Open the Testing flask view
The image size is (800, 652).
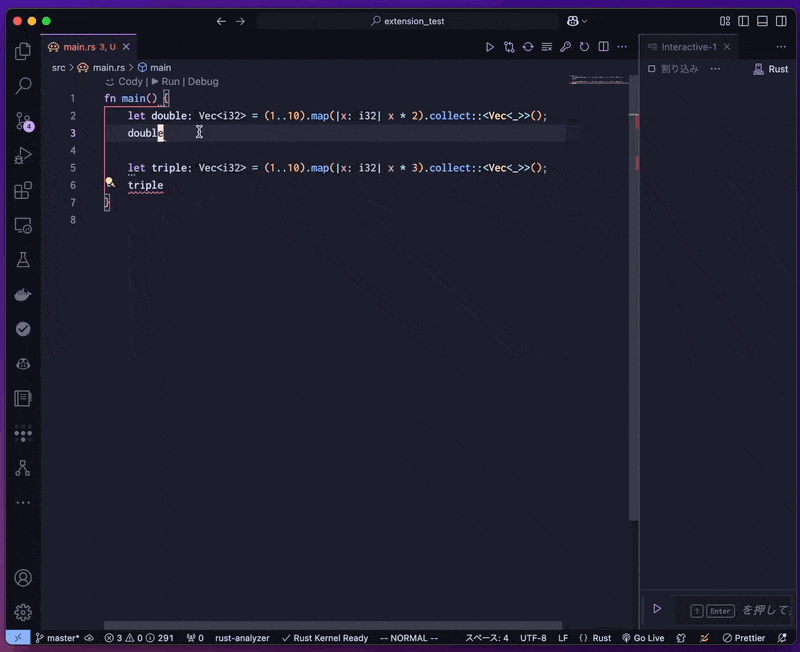(x=23, y=260)
